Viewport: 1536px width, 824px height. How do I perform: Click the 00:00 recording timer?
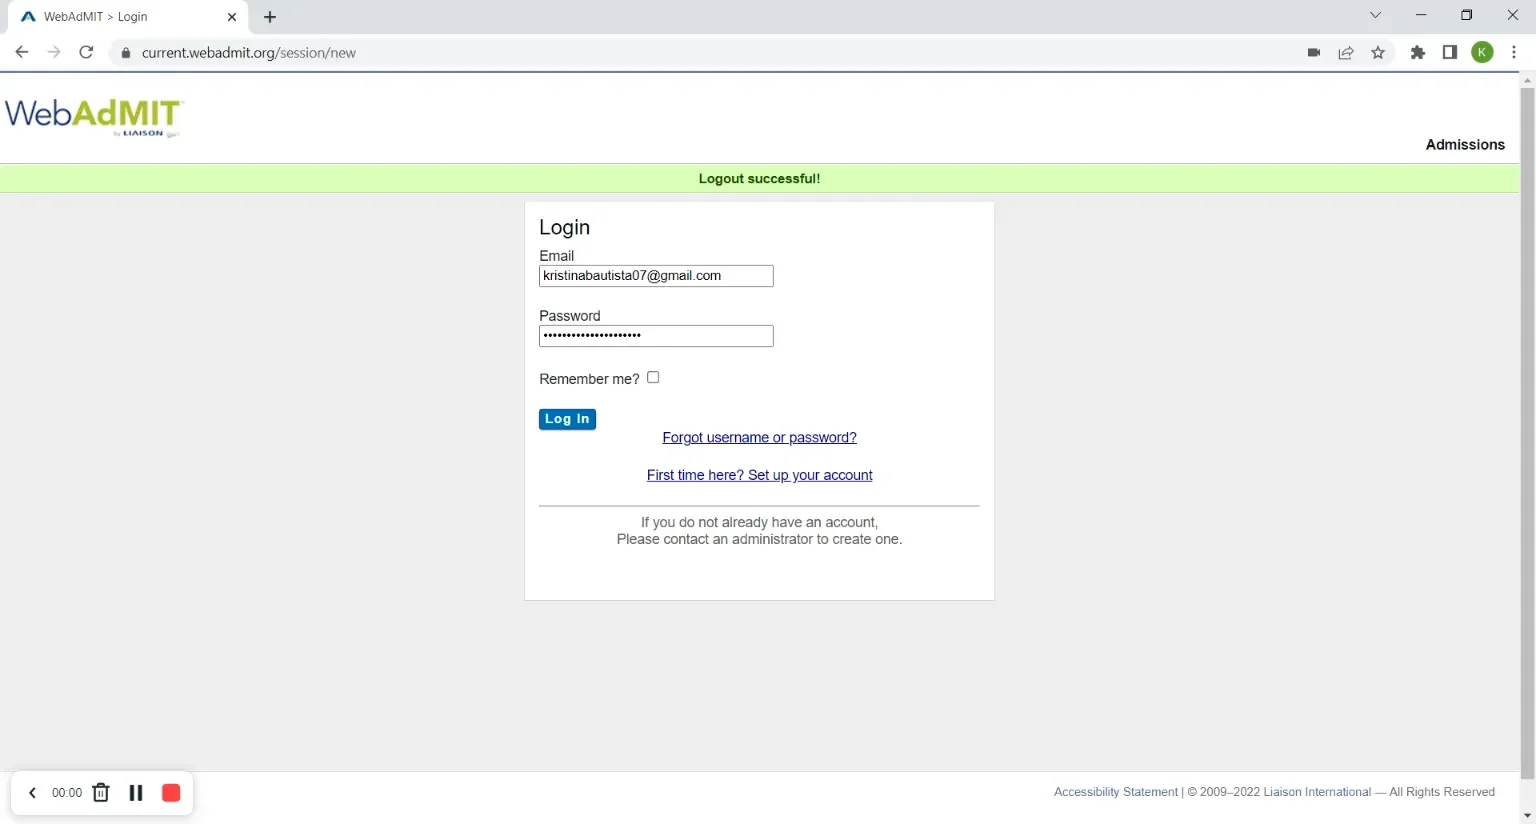point(67,793)
